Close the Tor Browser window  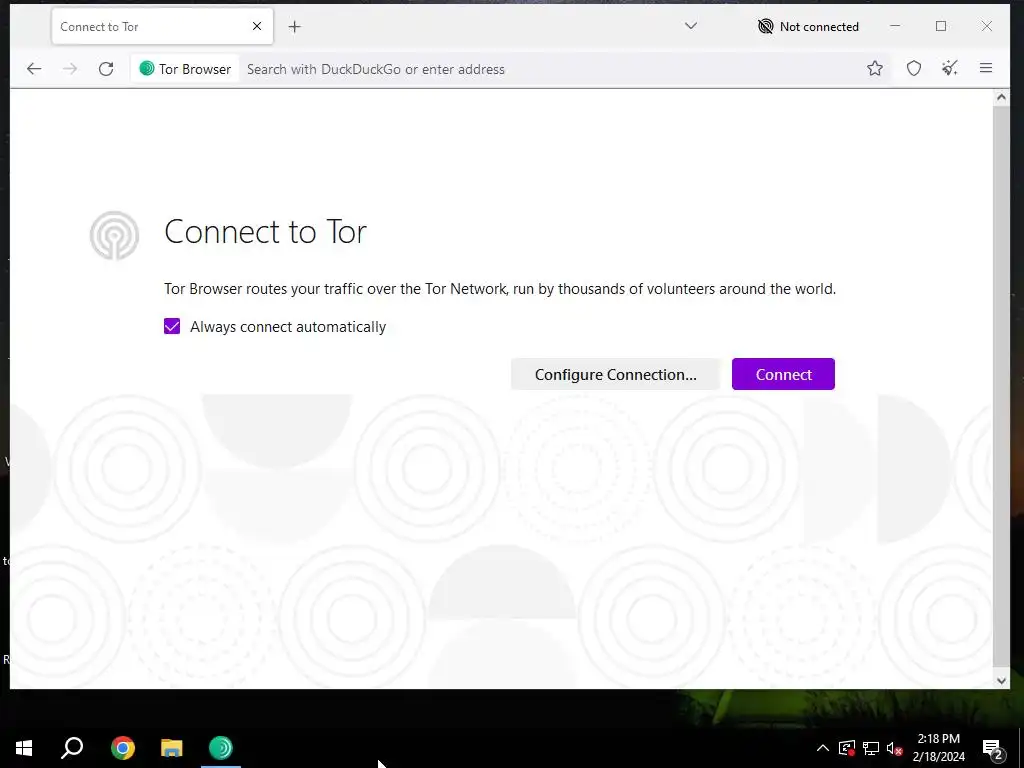(x=987, y=26)
